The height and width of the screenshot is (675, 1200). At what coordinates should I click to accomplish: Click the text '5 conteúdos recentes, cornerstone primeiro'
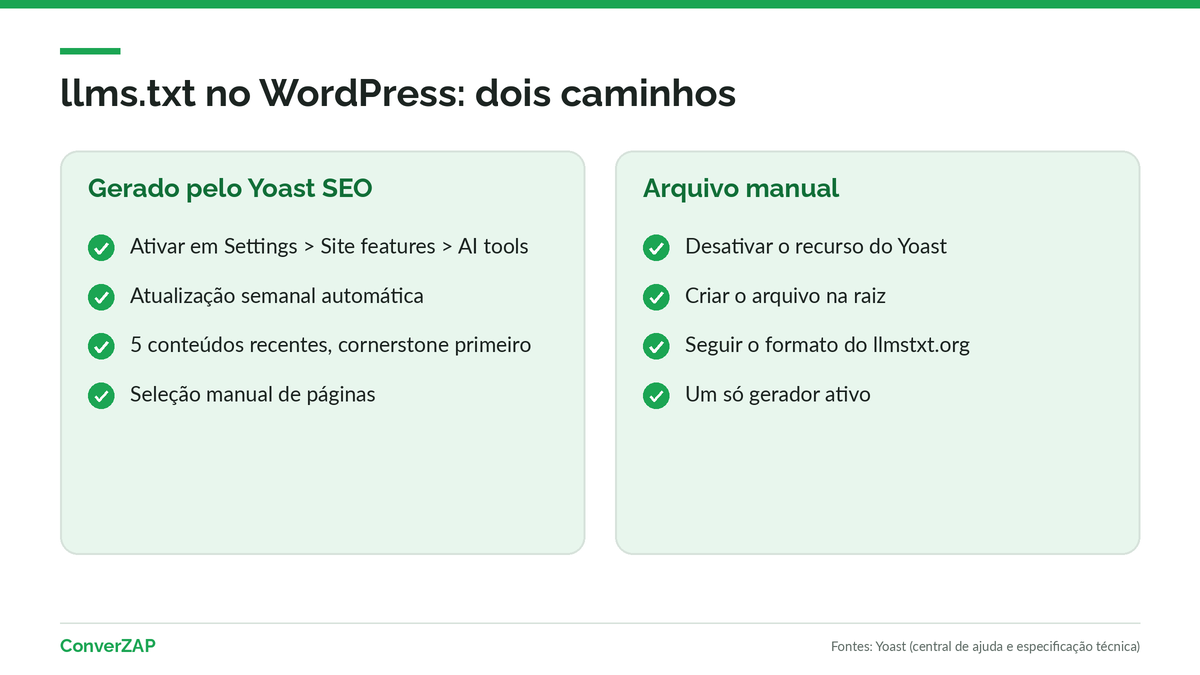point(330,345)
